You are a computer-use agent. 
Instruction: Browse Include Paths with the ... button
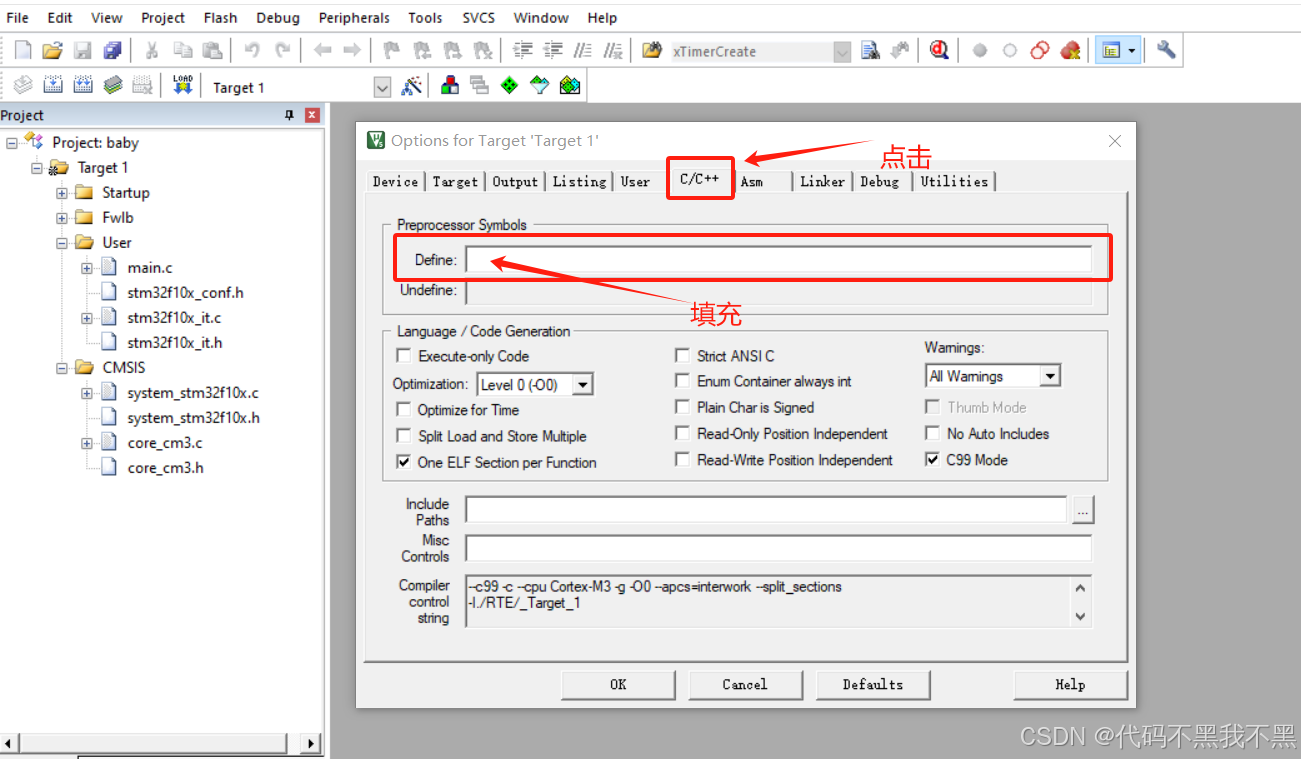1083,510
